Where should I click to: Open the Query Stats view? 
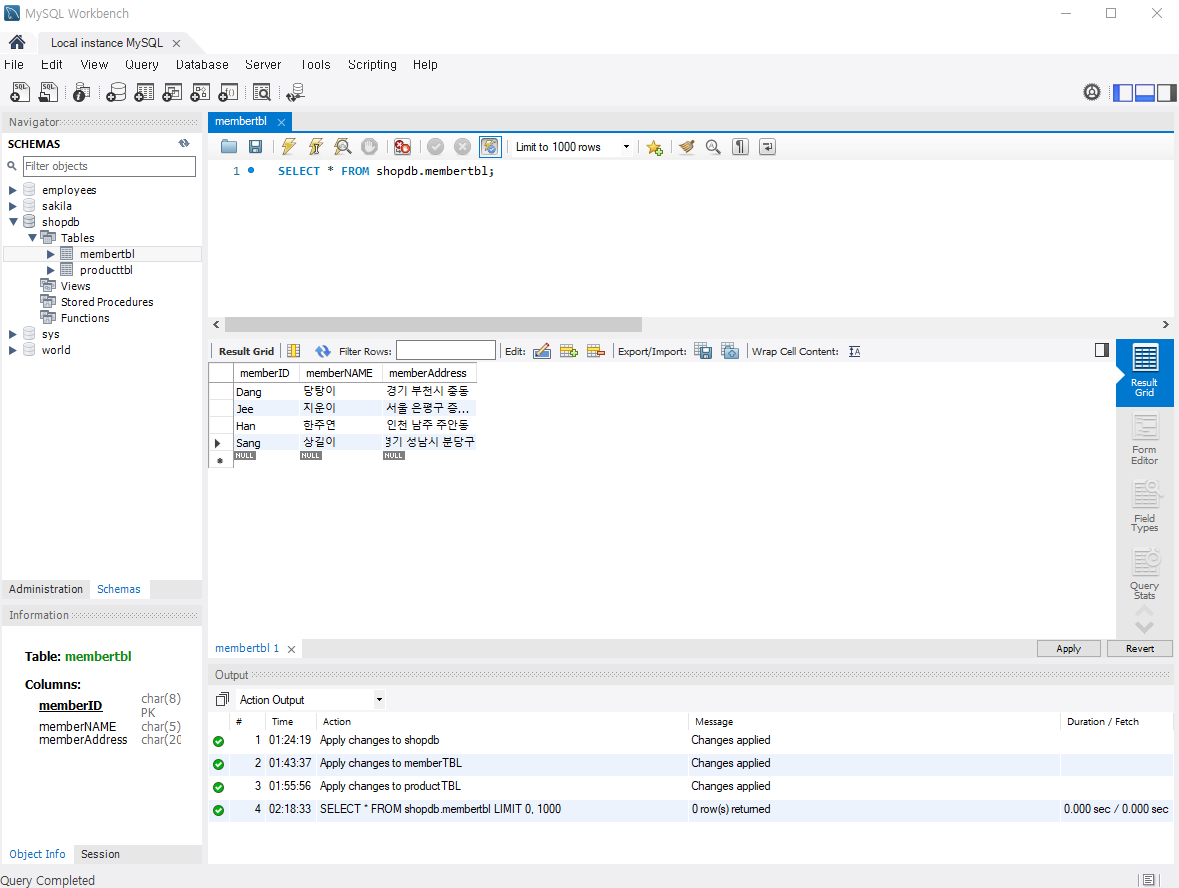tap(1144, 574)
